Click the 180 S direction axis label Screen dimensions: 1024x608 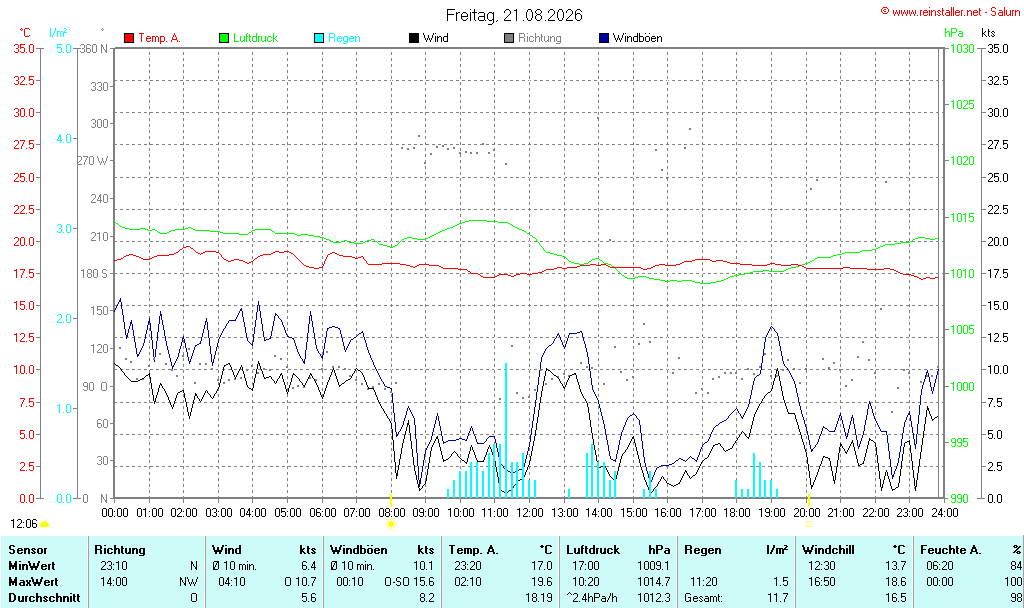click(94, 273)
